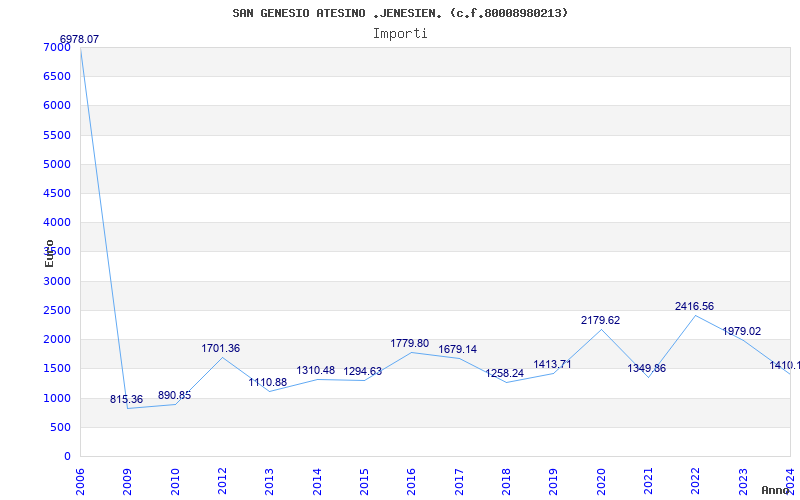Select the 6500 y-axis tick label

pyautogui.click(x=57, y=77)
